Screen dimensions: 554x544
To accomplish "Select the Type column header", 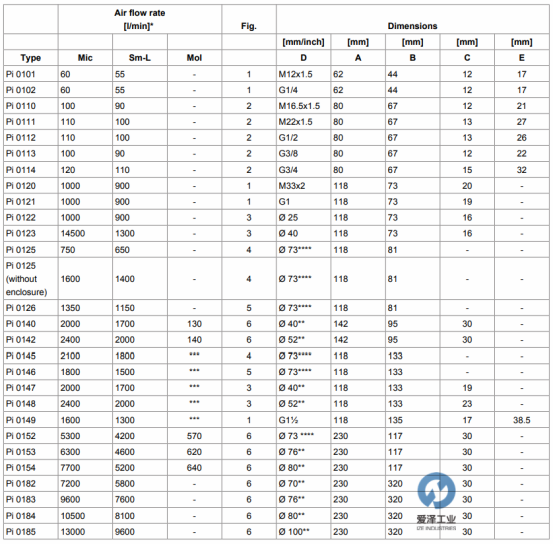I will pyautogui.click(x=31, y=58).
